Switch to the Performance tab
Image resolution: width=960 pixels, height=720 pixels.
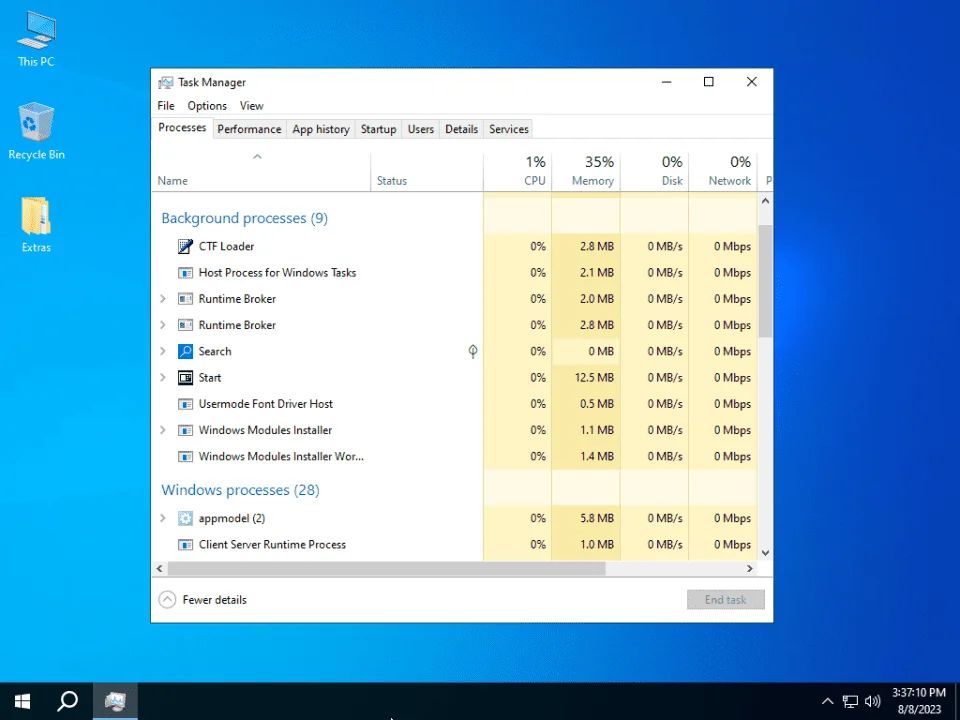click(x=249, y=129)
